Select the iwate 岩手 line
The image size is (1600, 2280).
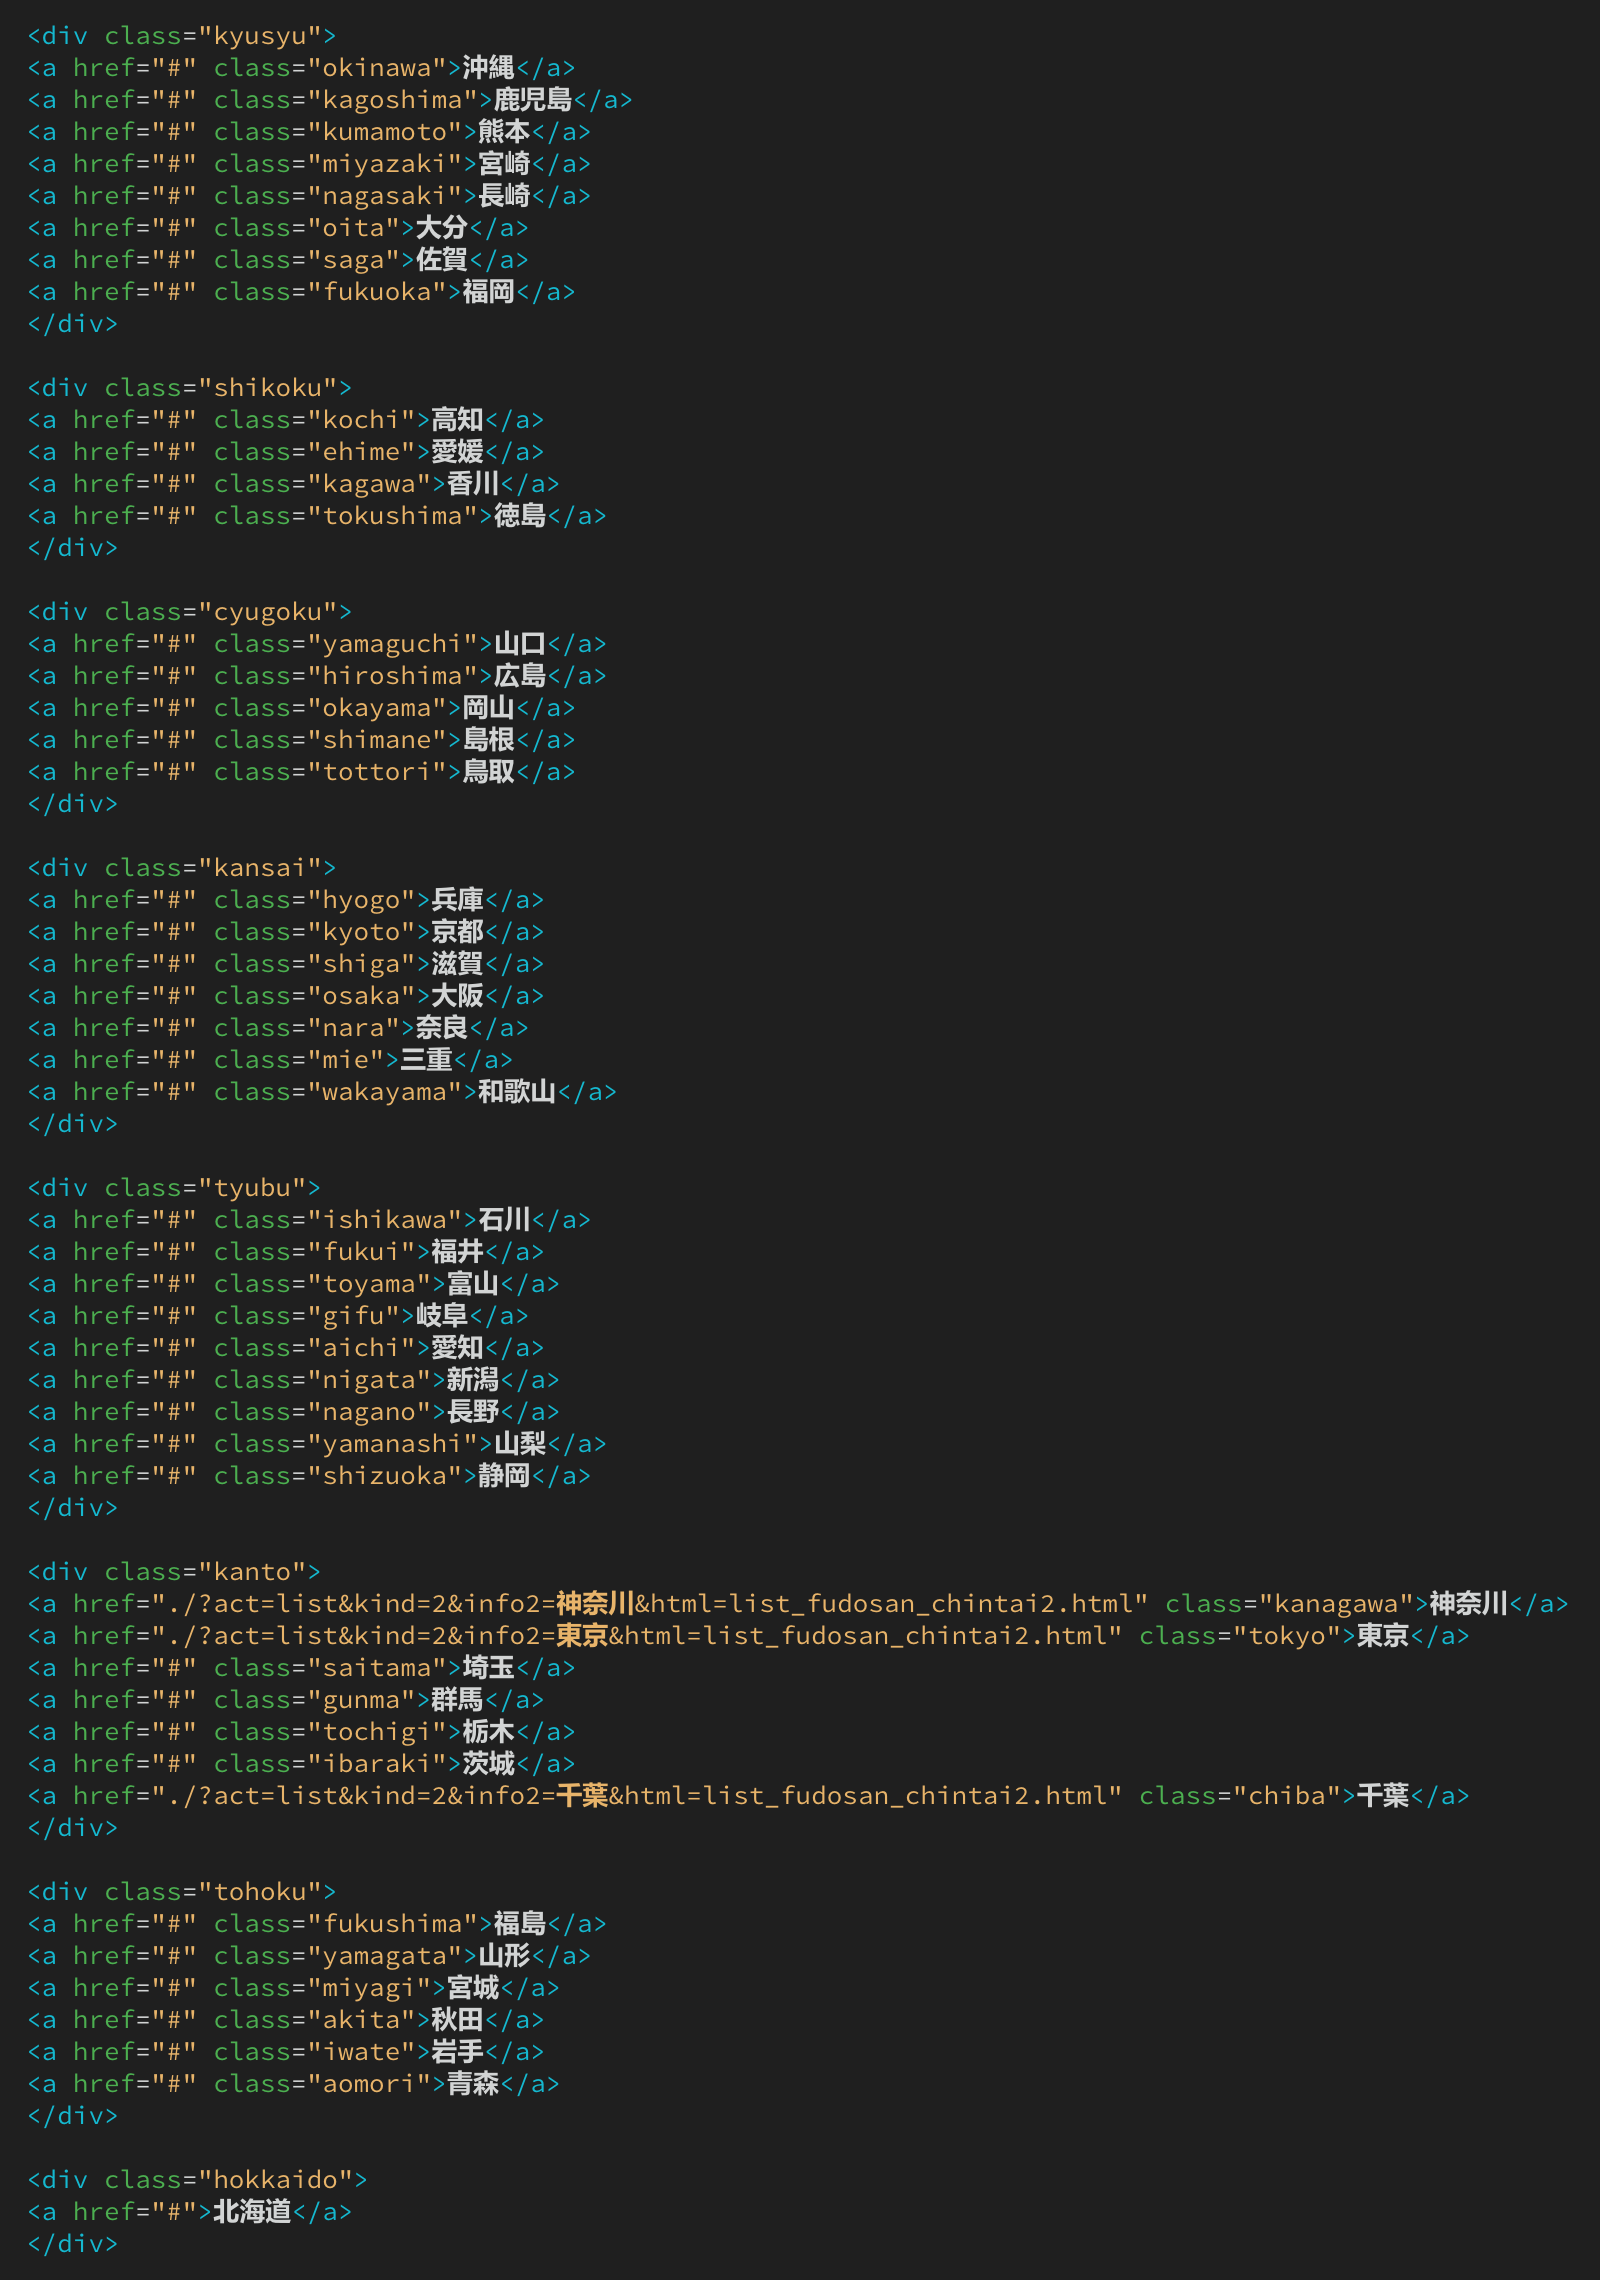(286, 2052)
